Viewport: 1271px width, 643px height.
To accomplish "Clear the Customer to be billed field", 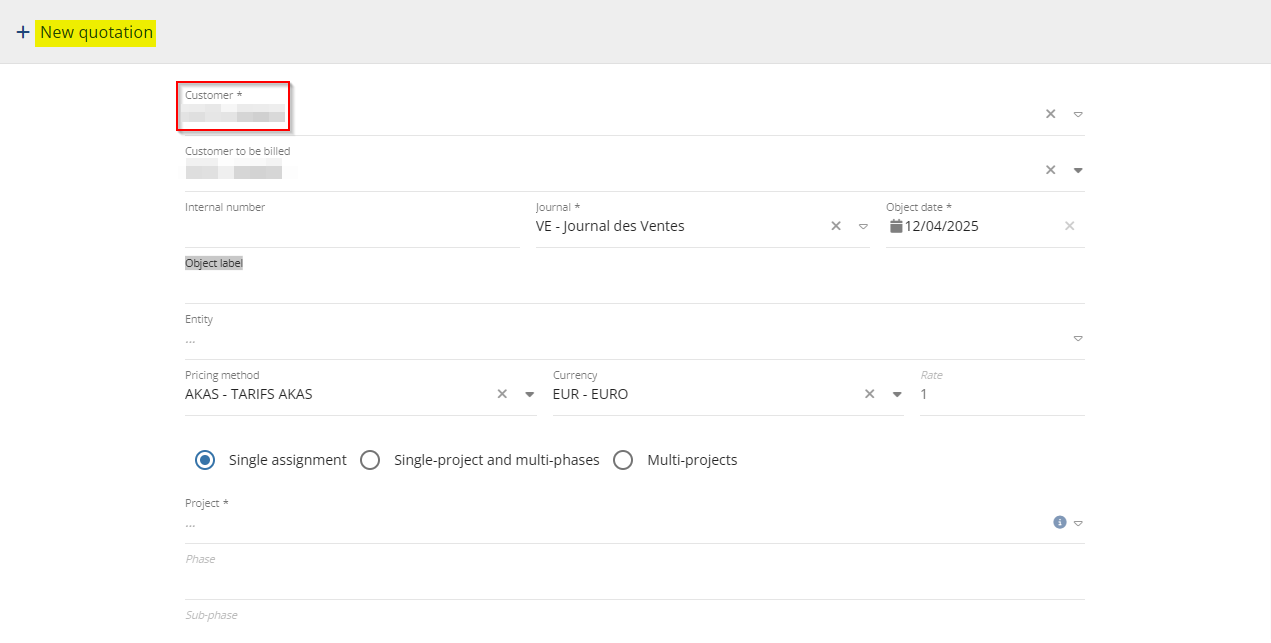I will tap(1050, 170).
